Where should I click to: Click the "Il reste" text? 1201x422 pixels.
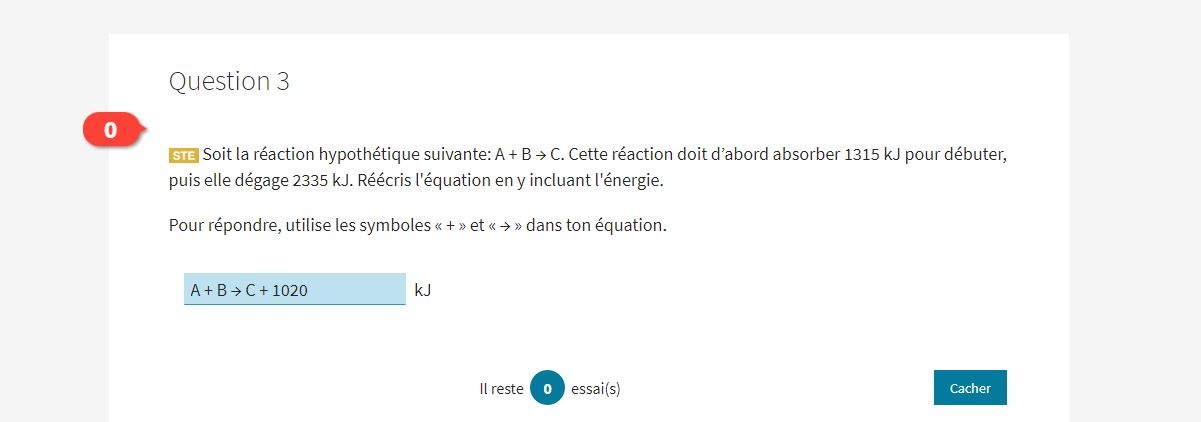[x=501, y=388]
